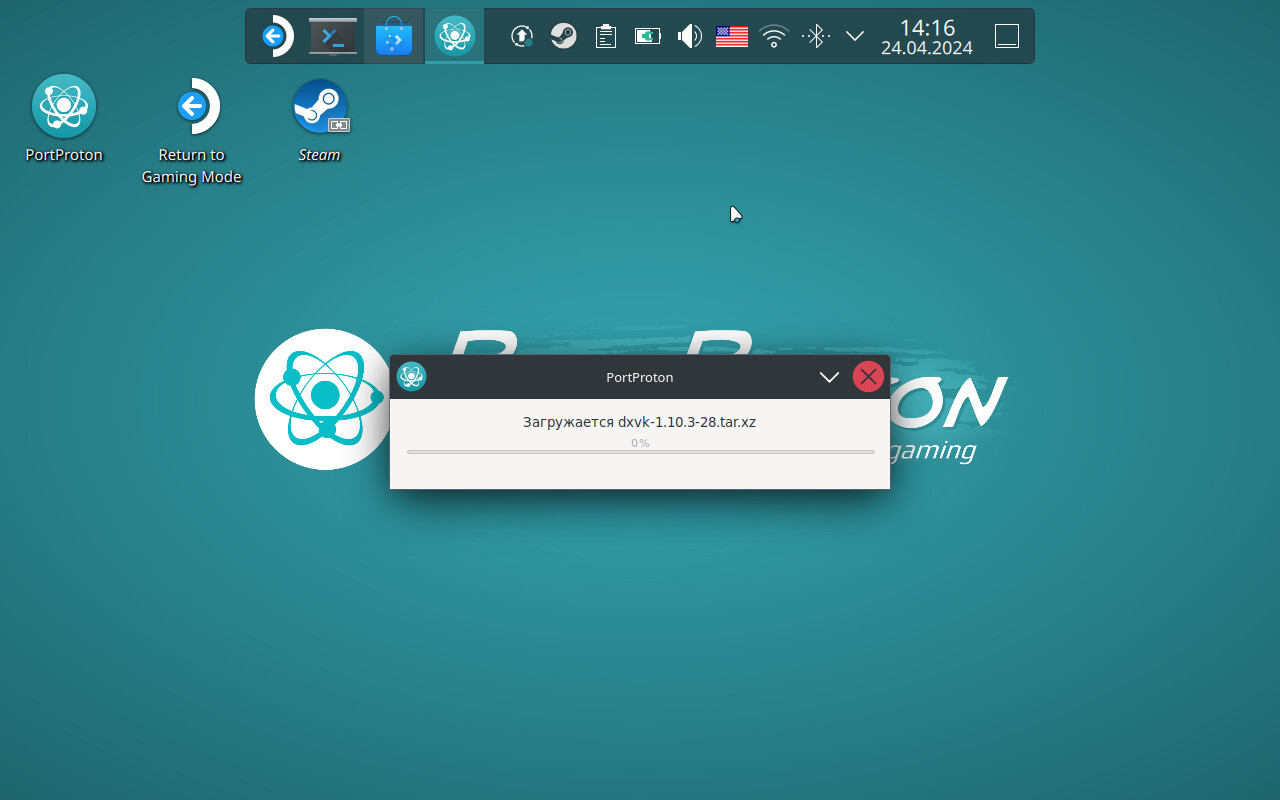
Task: Click the "0%" progress percentage label
Action: coord(640,442)
